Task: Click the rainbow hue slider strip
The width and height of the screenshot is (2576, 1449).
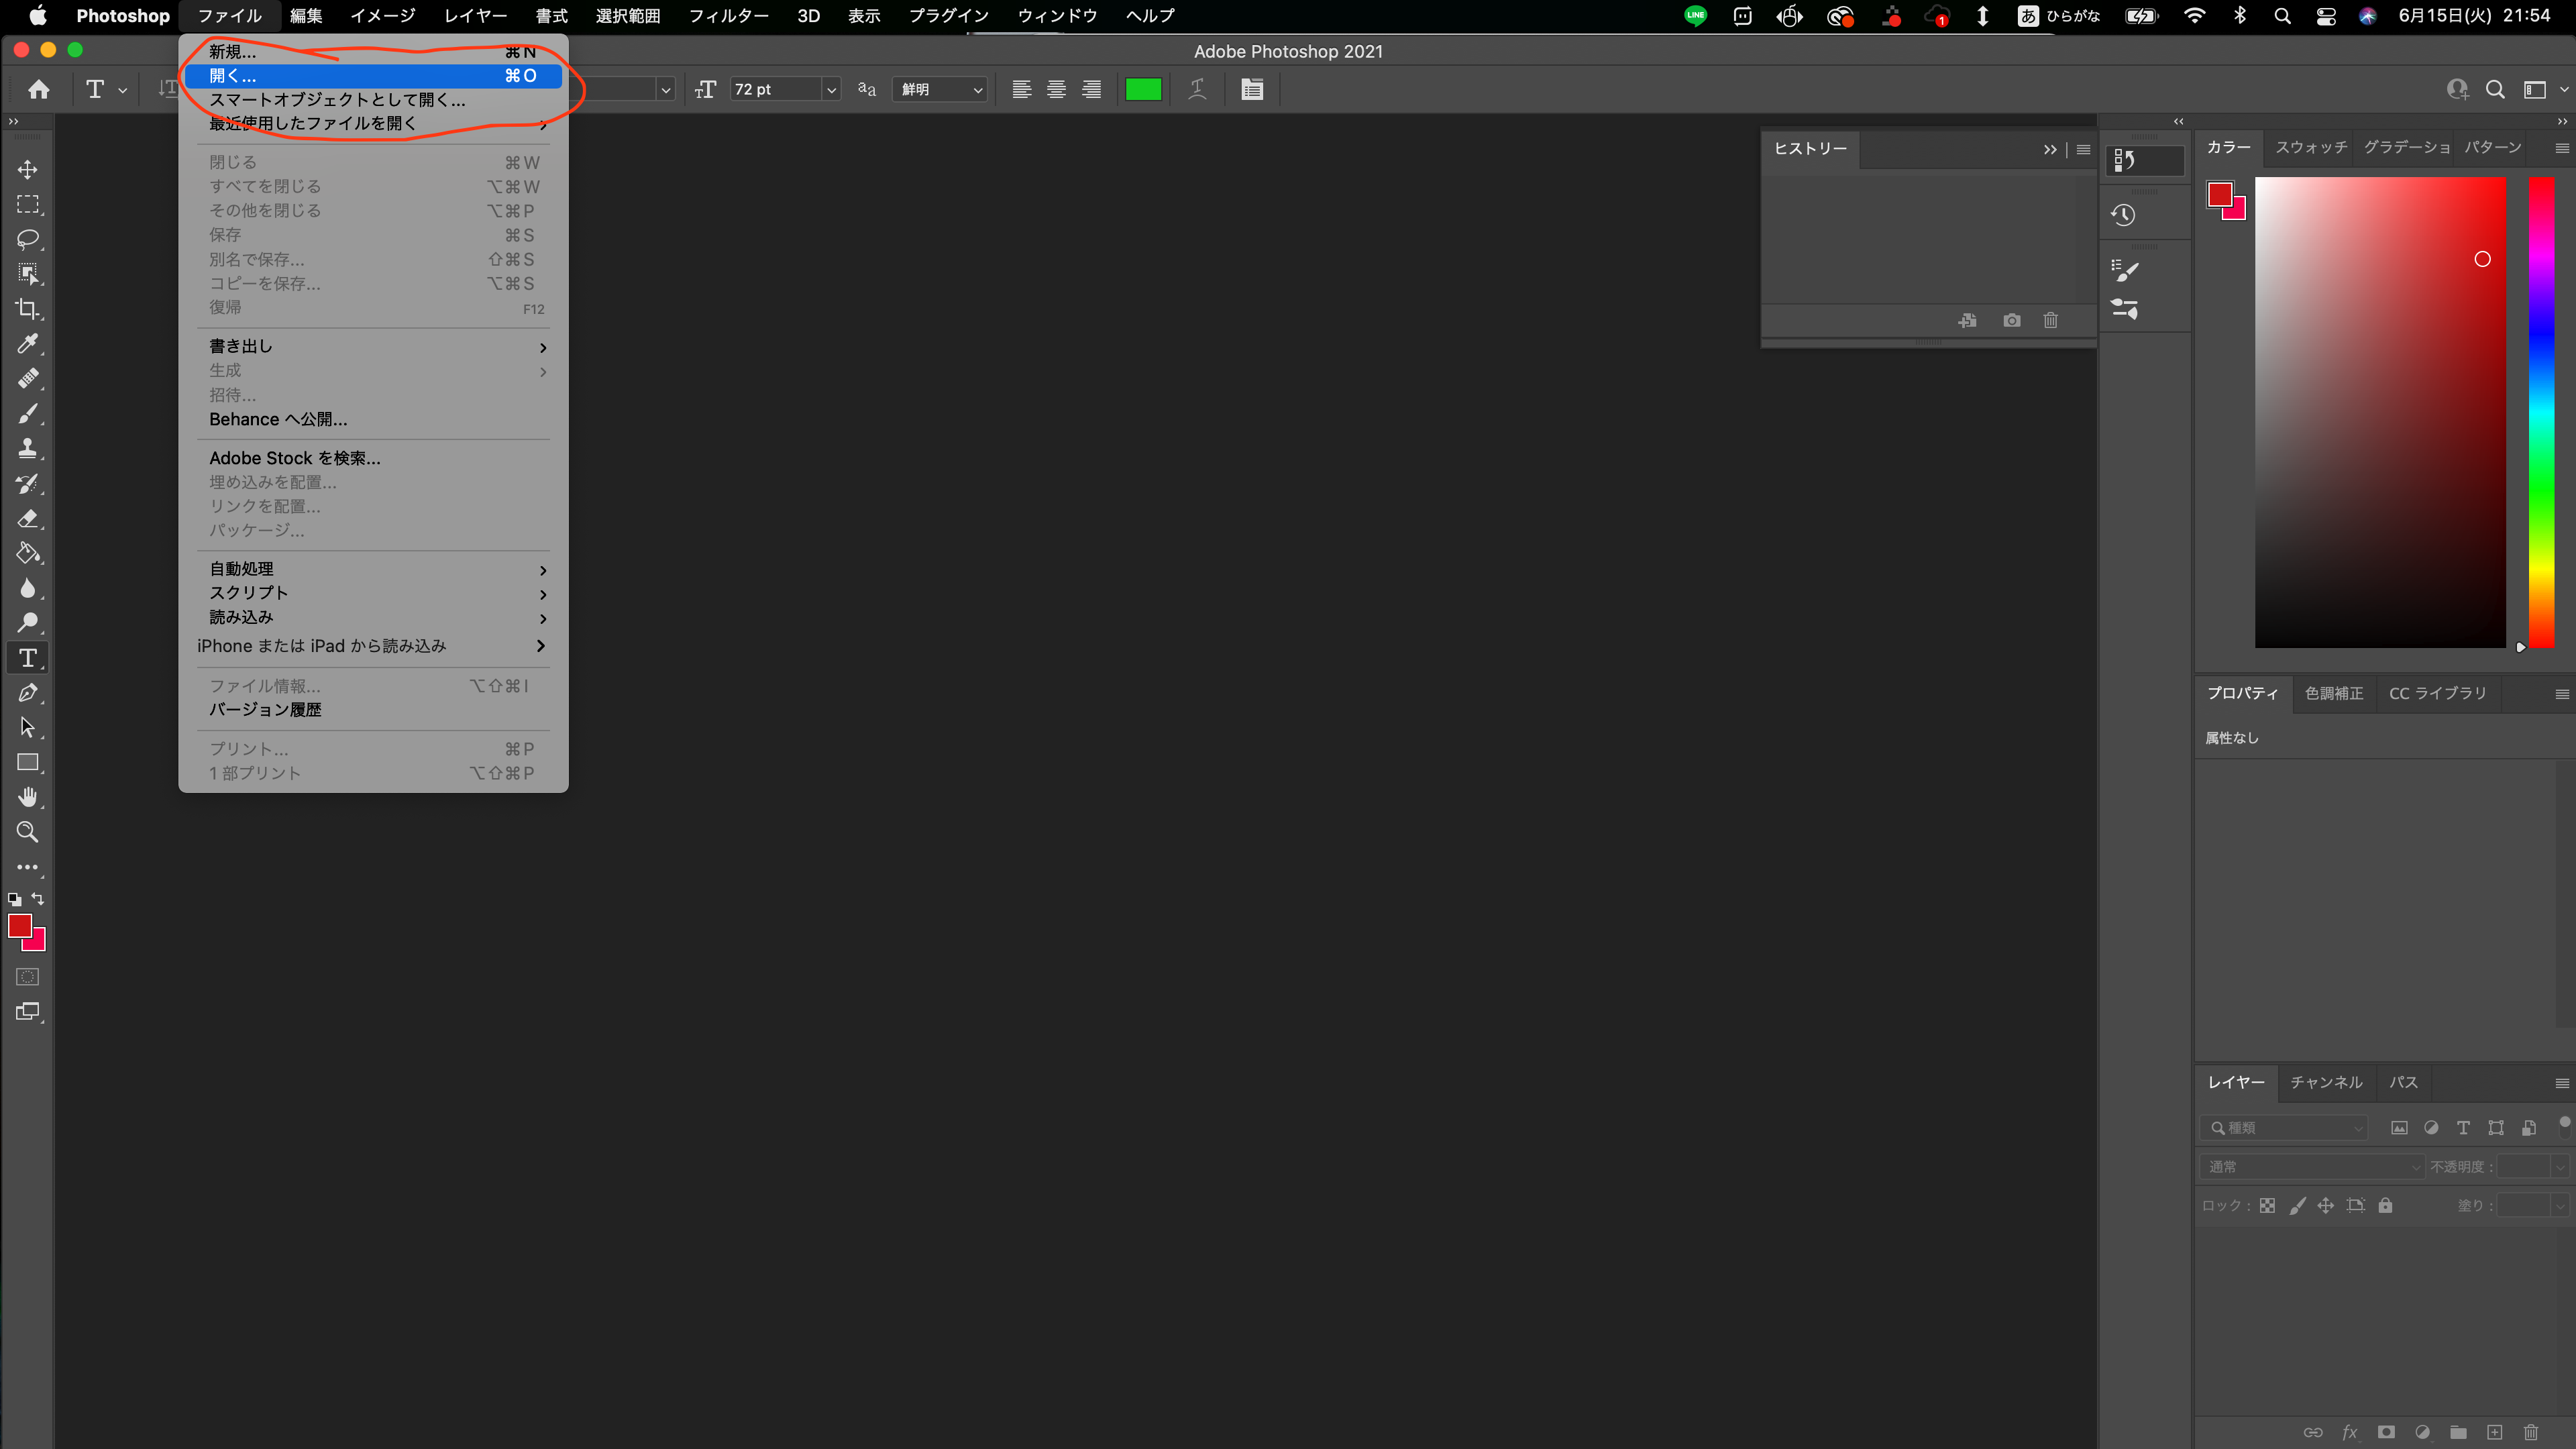Action: coord(2541,412)
